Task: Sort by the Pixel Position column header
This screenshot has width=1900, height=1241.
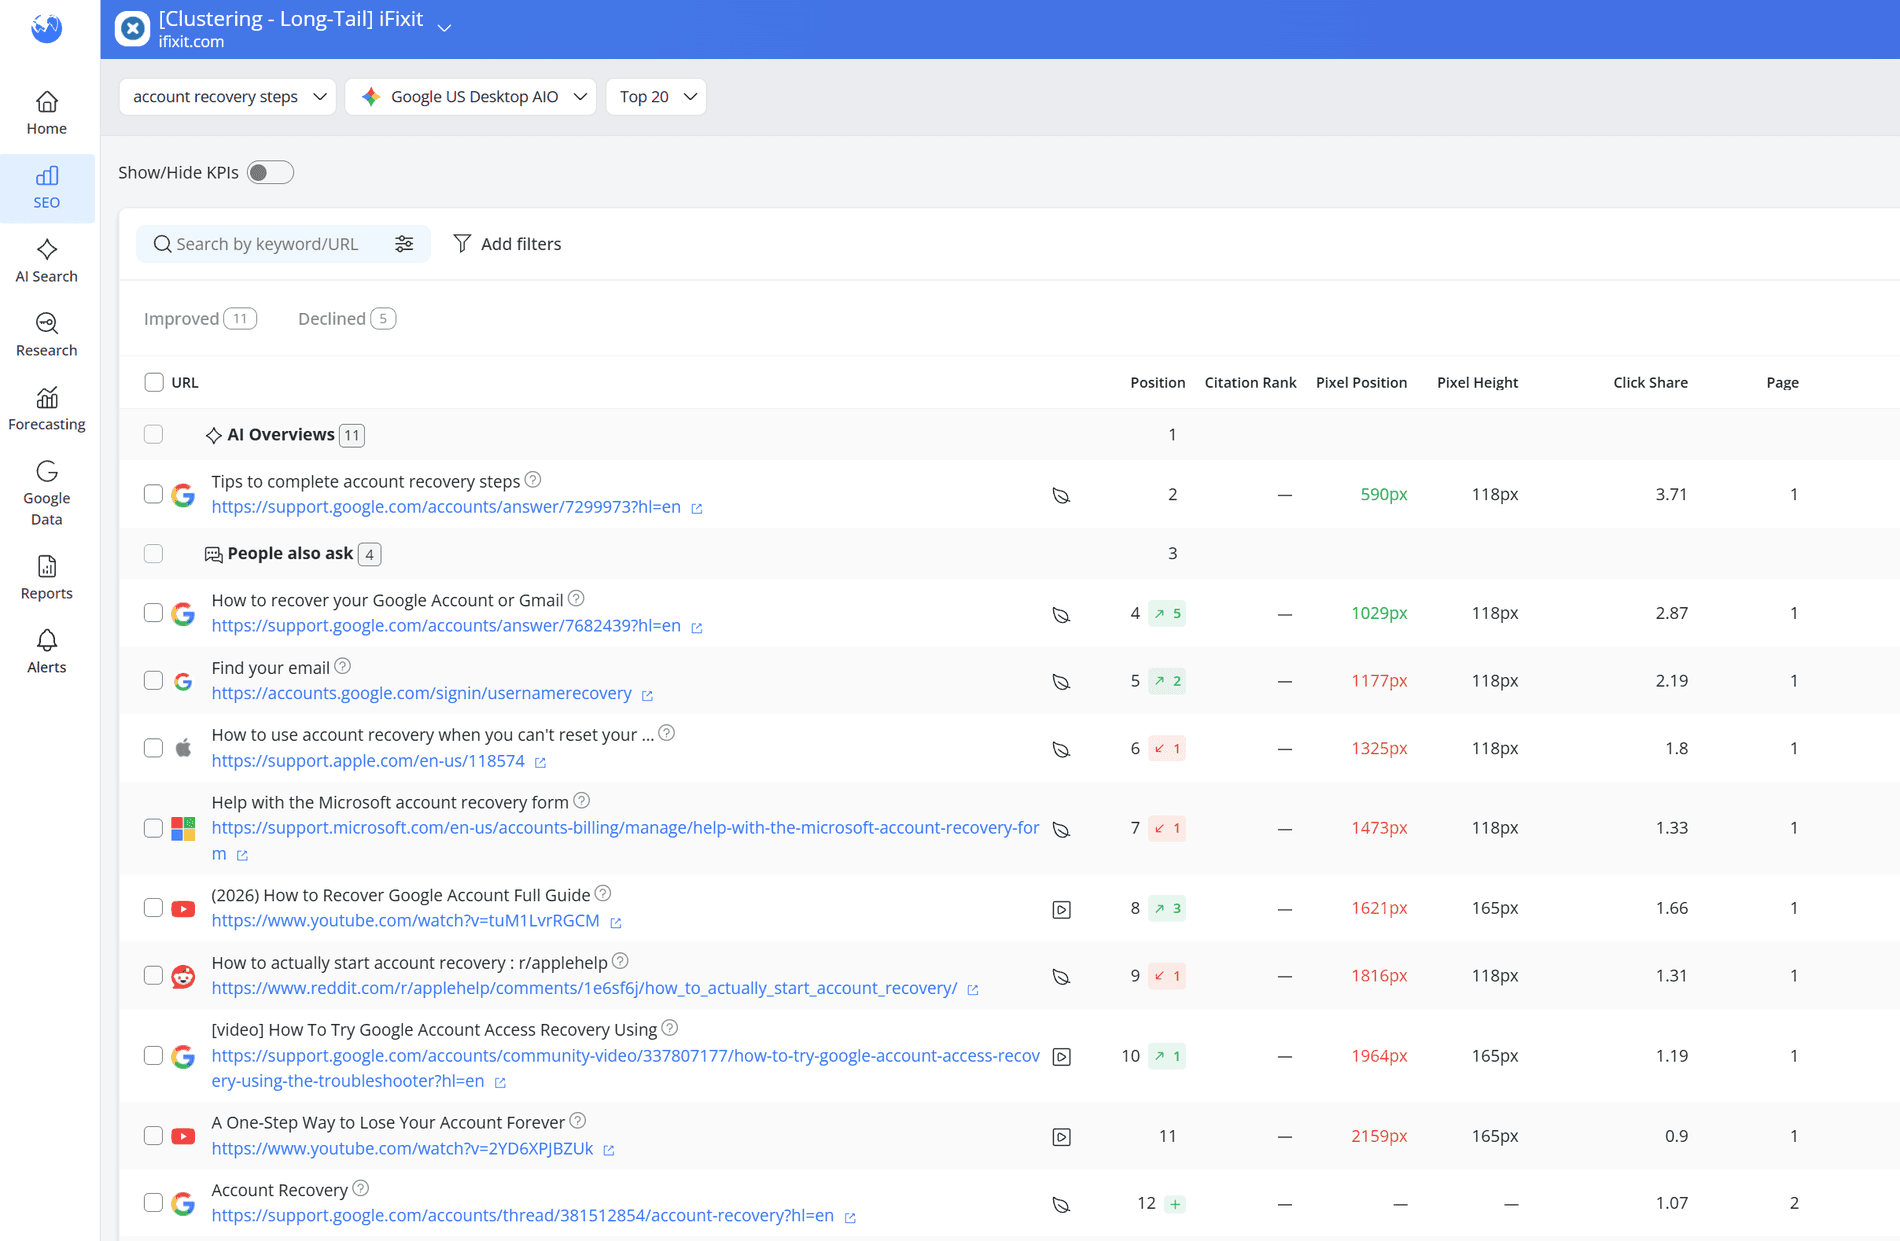Action: [x=1361, y=382]
